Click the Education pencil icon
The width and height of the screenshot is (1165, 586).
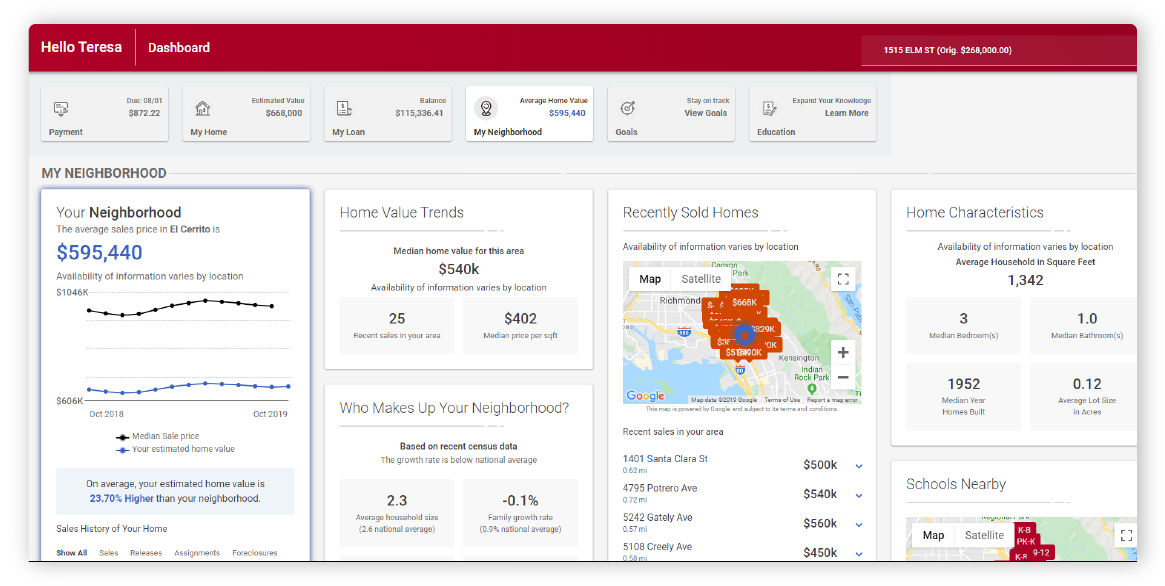[769, 108]
